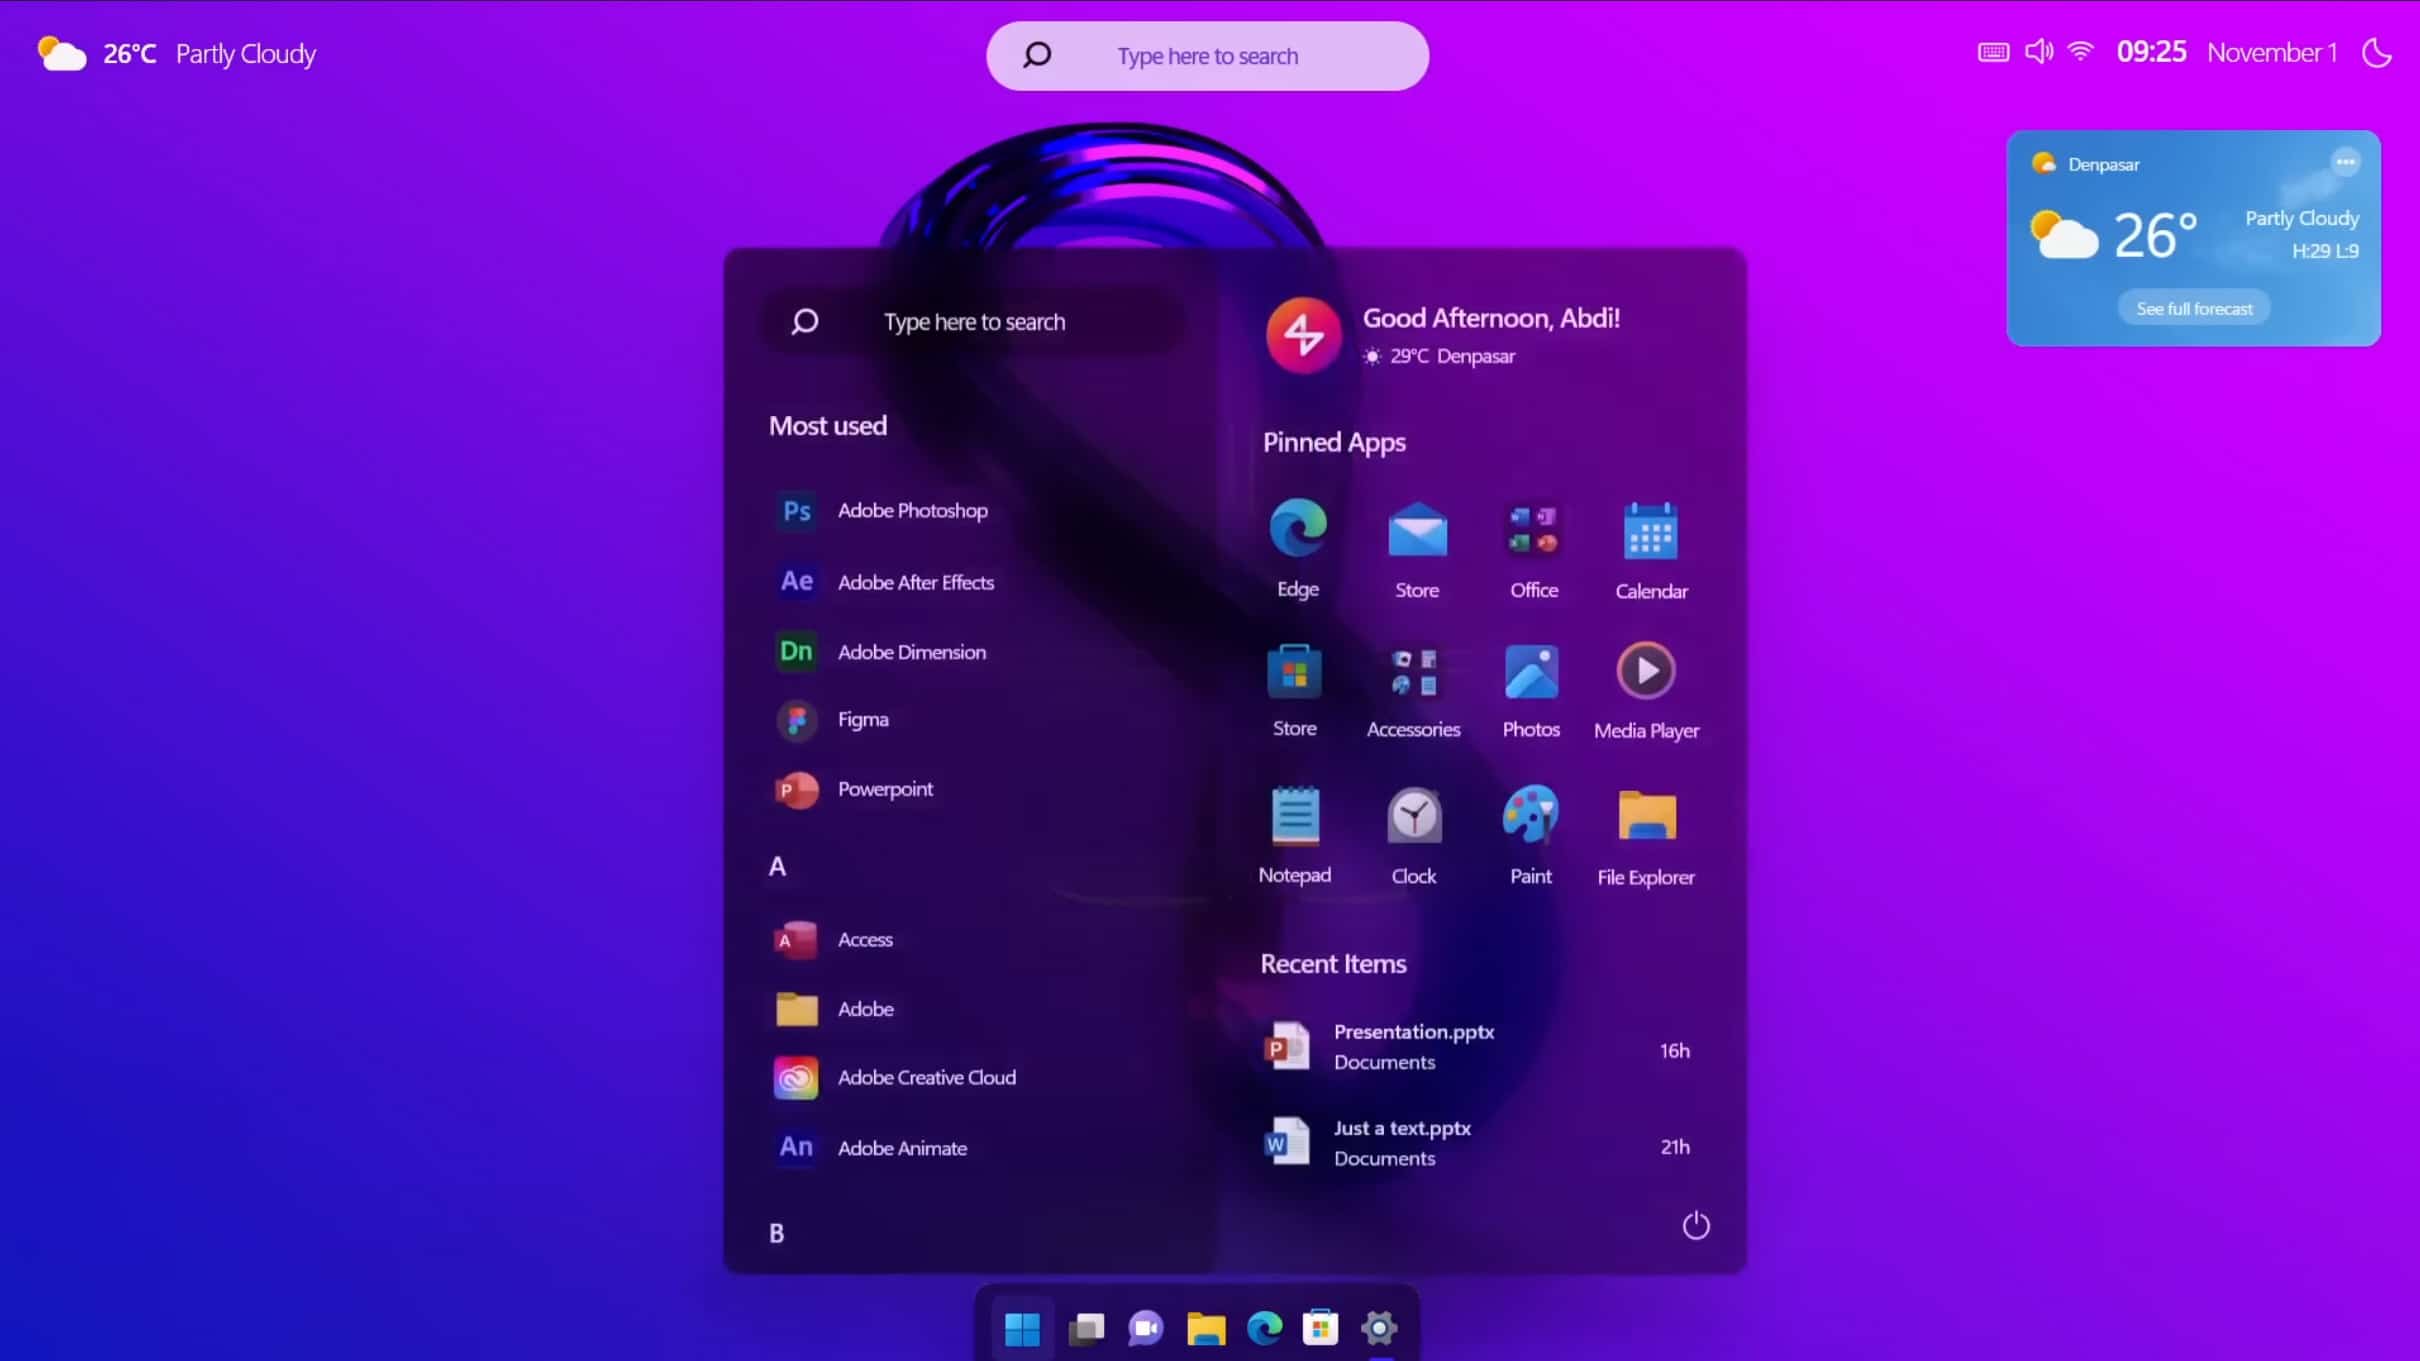The height and width of the screenshot is (1361, 2420).
Task: Click section letter A expander
Action: (x=776, y=864)
